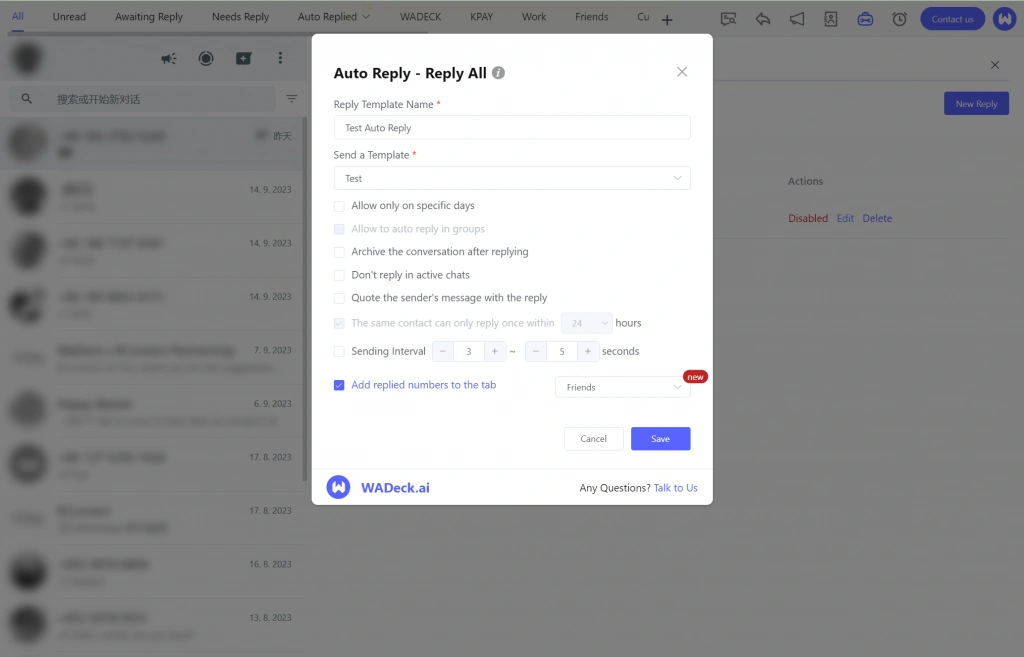Open the quick reply search icon in top bar
Screen dimensions: 1024x657
tap(728, 17)
